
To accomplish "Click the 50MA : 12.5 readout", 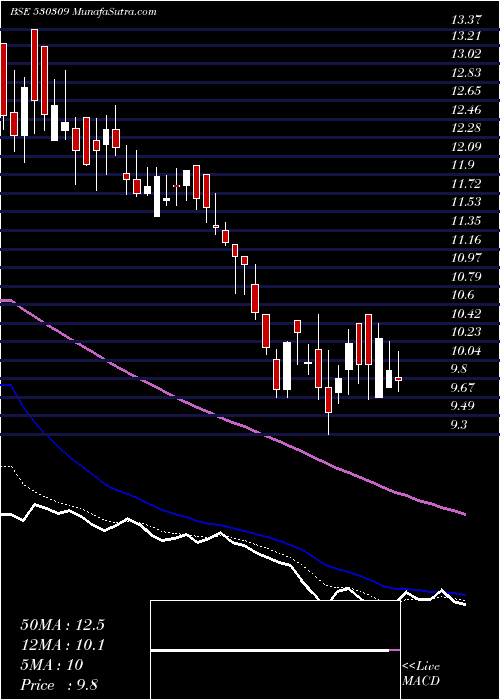I will coord(62,625).
